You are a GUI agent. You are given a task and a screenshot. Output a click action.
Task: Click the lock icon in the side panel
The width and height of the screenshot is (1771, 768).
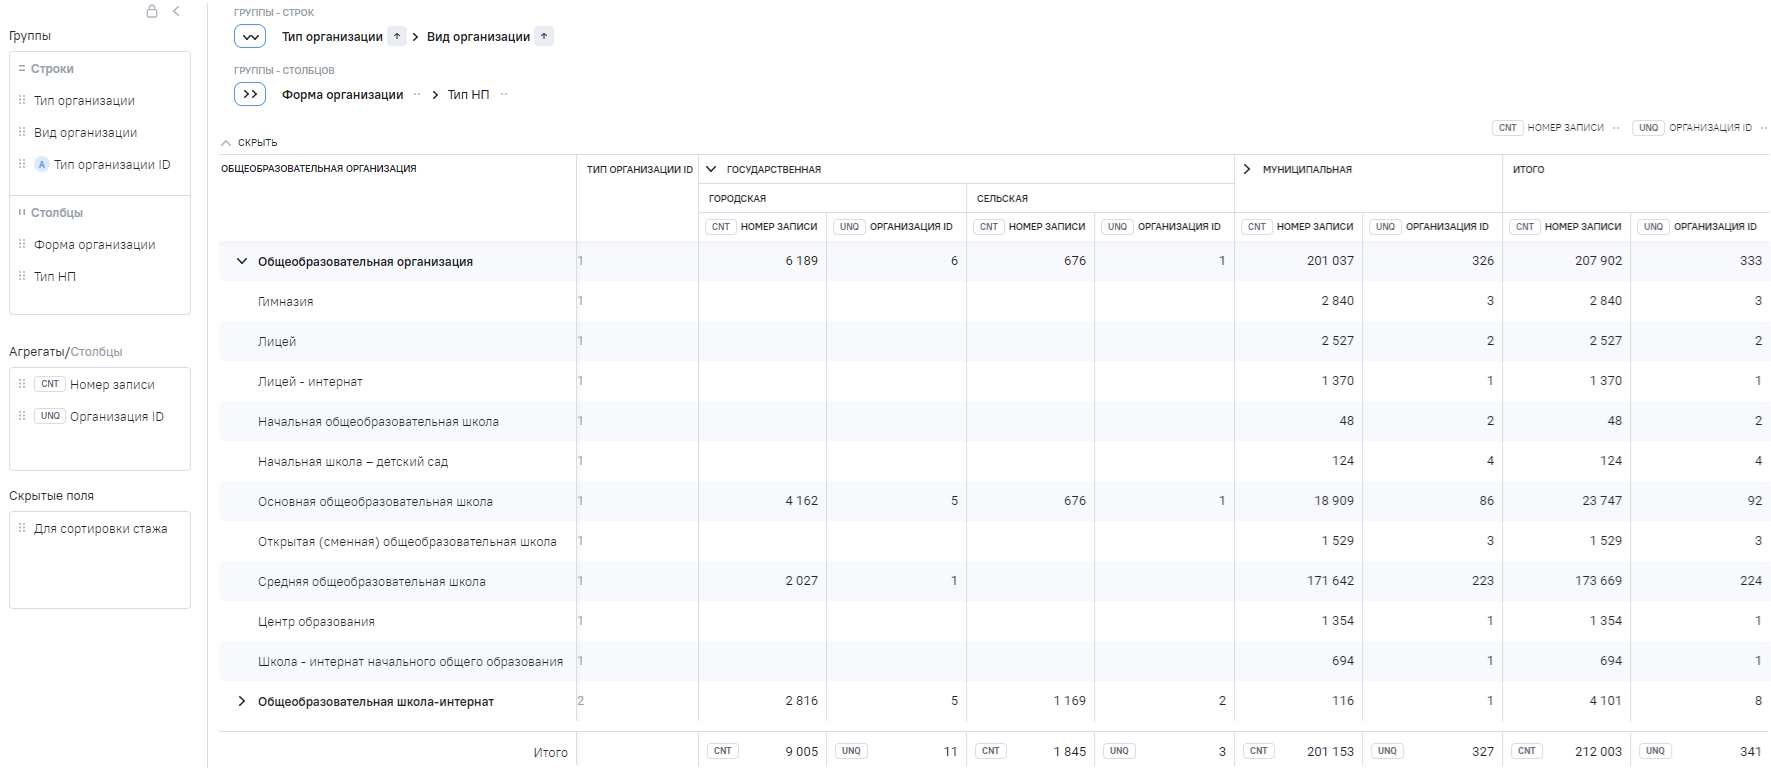152,11
